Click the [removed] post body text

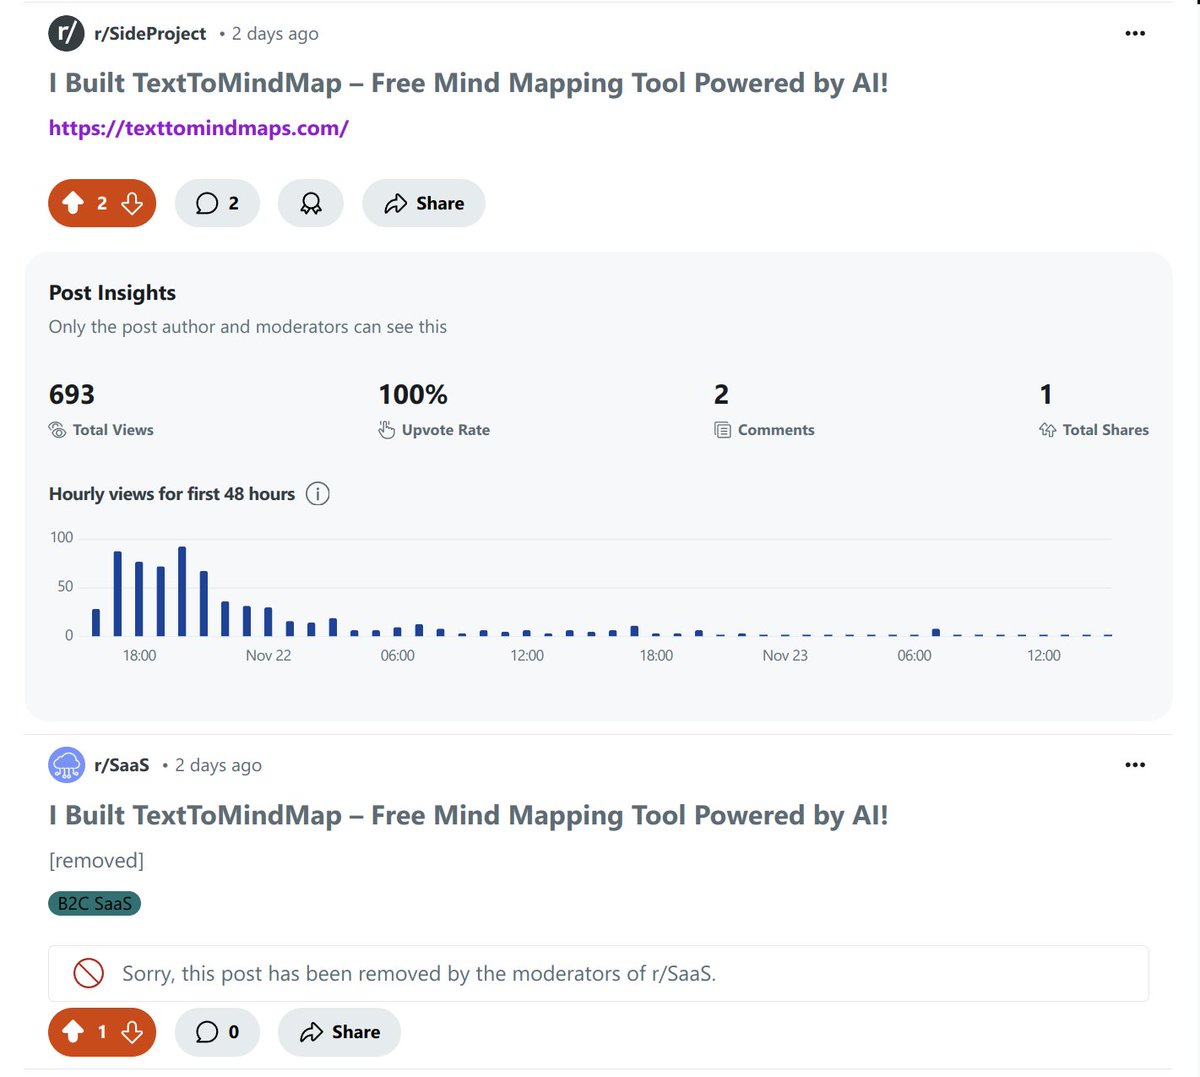(x=96, y=861)
